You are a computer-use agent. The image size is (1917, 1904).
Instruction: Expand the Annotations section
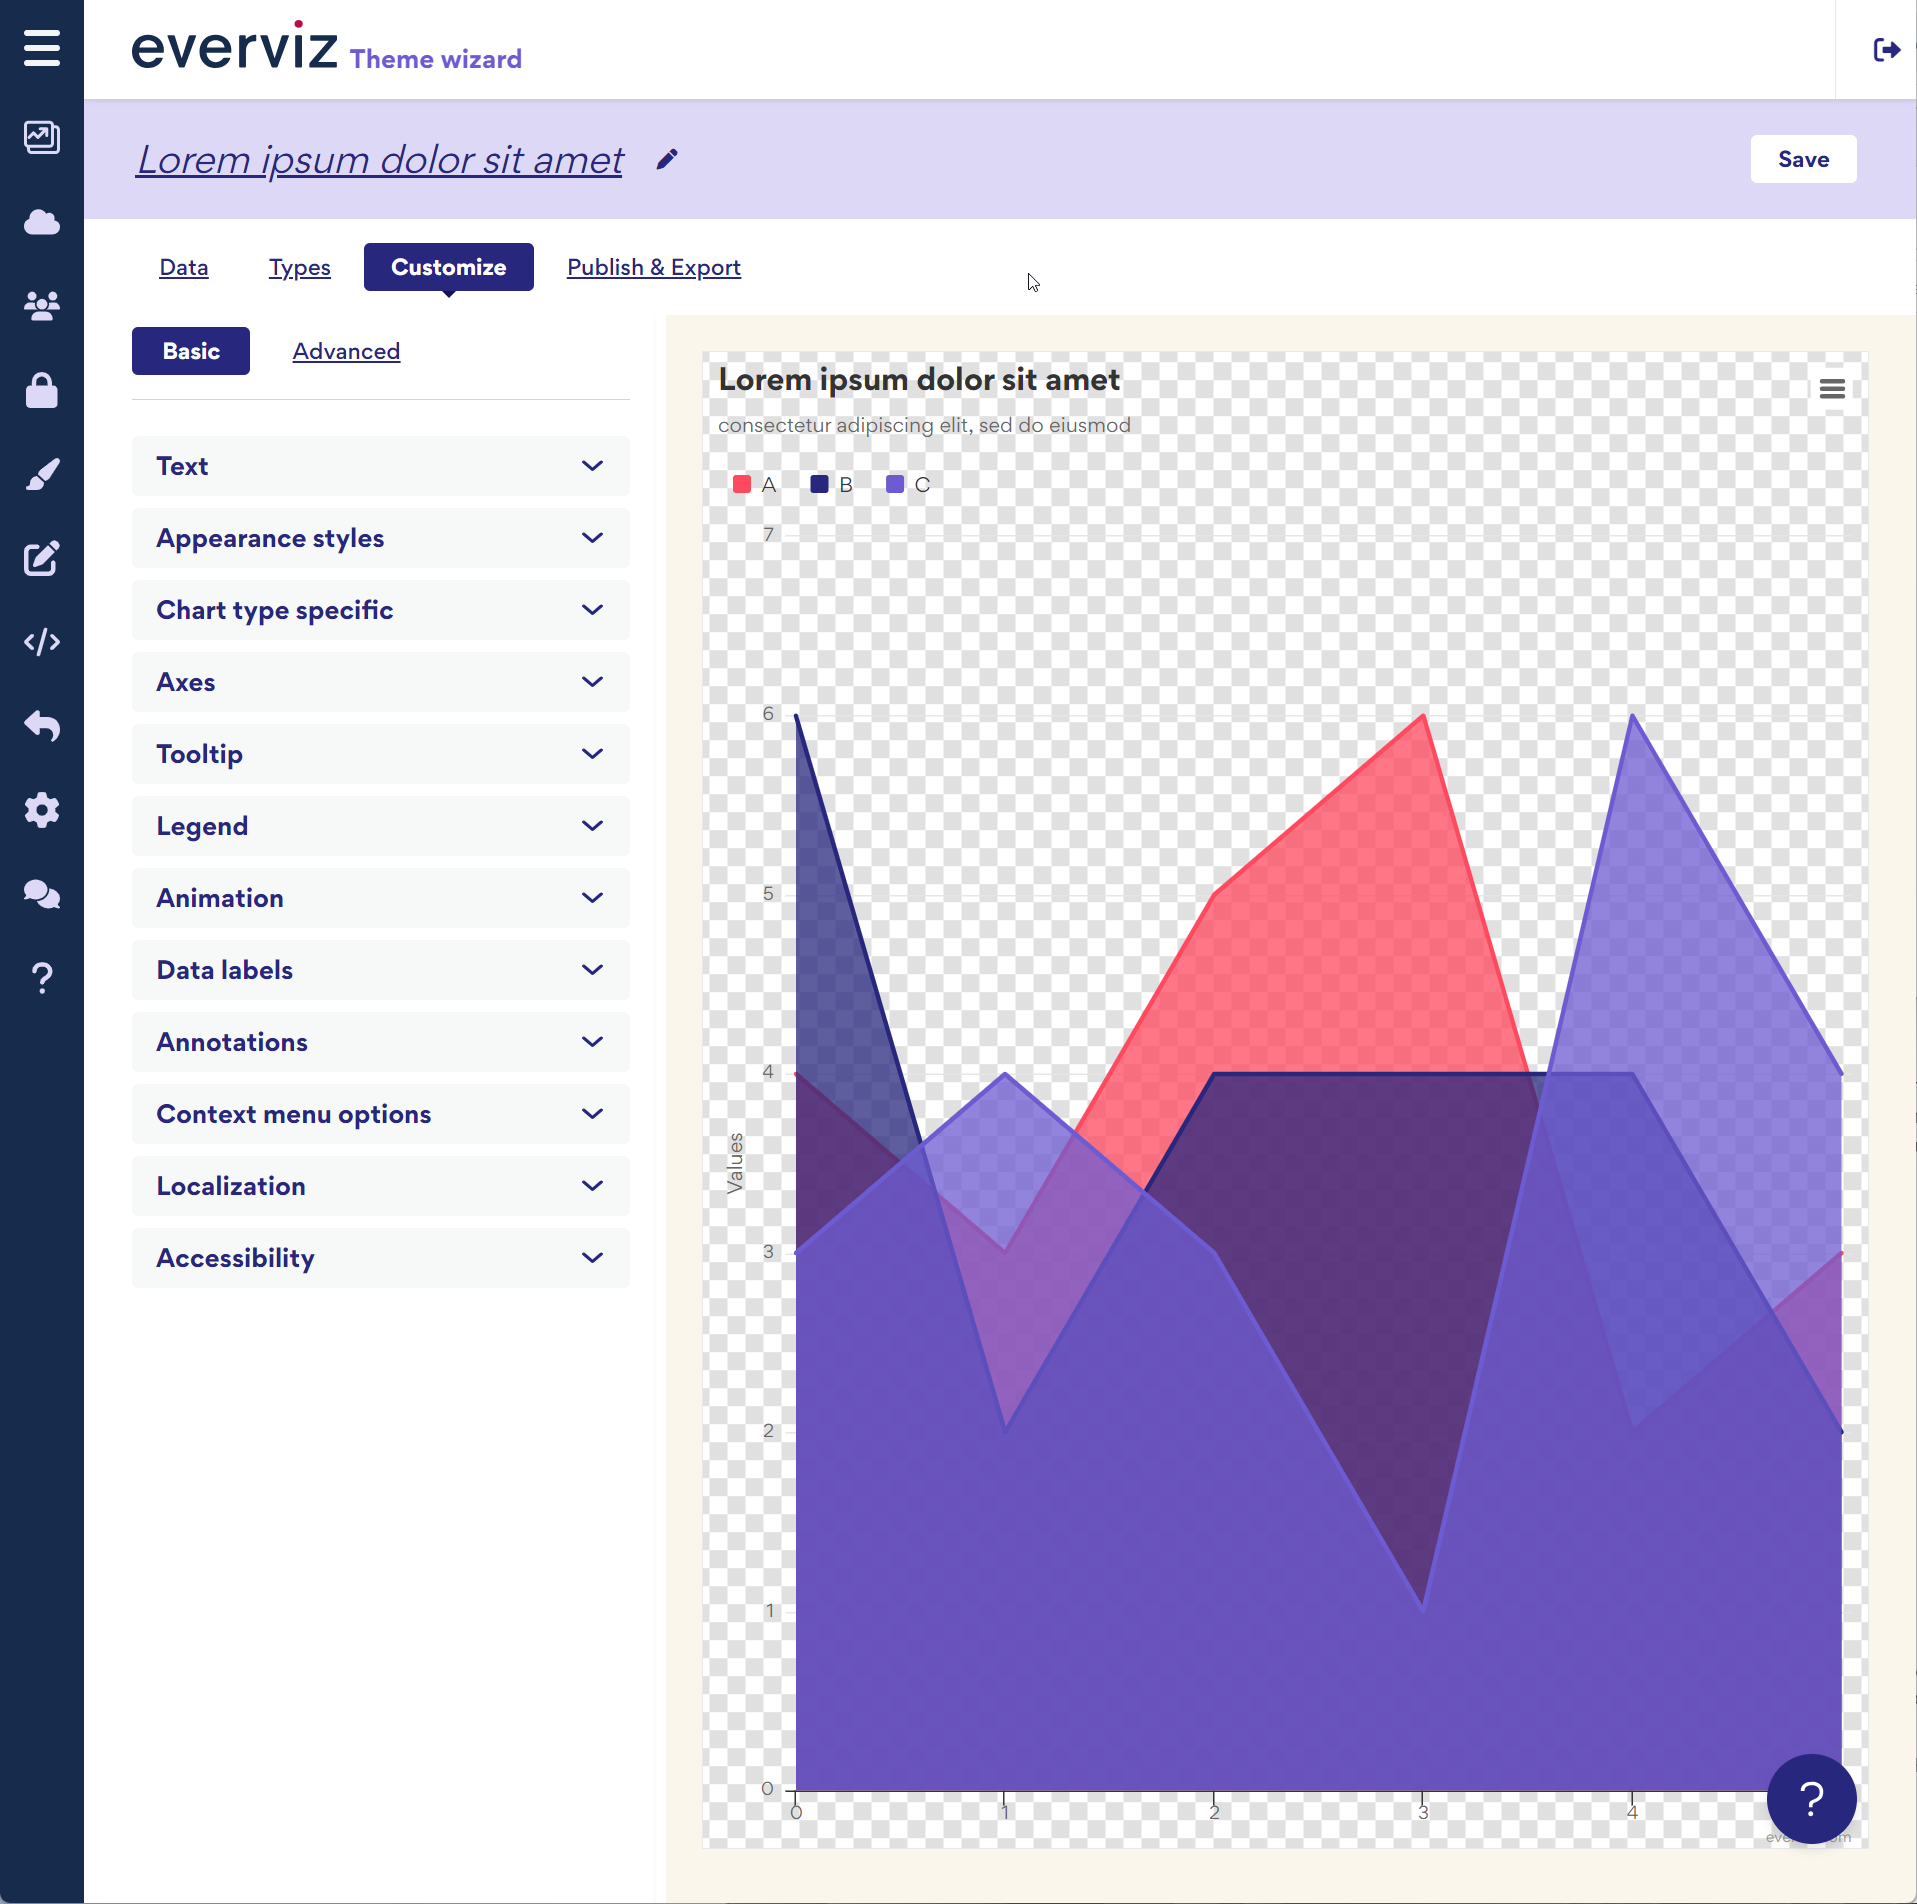(x=381, y=1042)
